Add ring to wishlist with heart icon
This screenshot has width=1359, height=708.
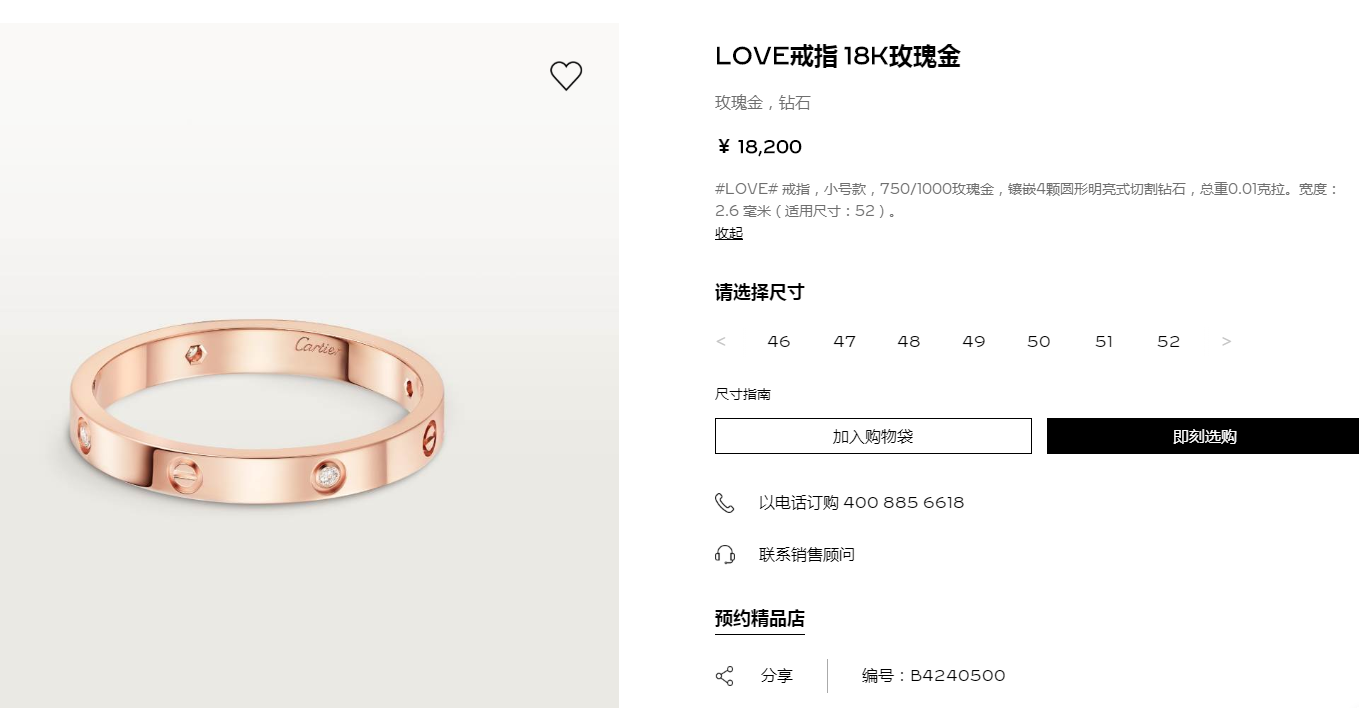coord(566,76)
